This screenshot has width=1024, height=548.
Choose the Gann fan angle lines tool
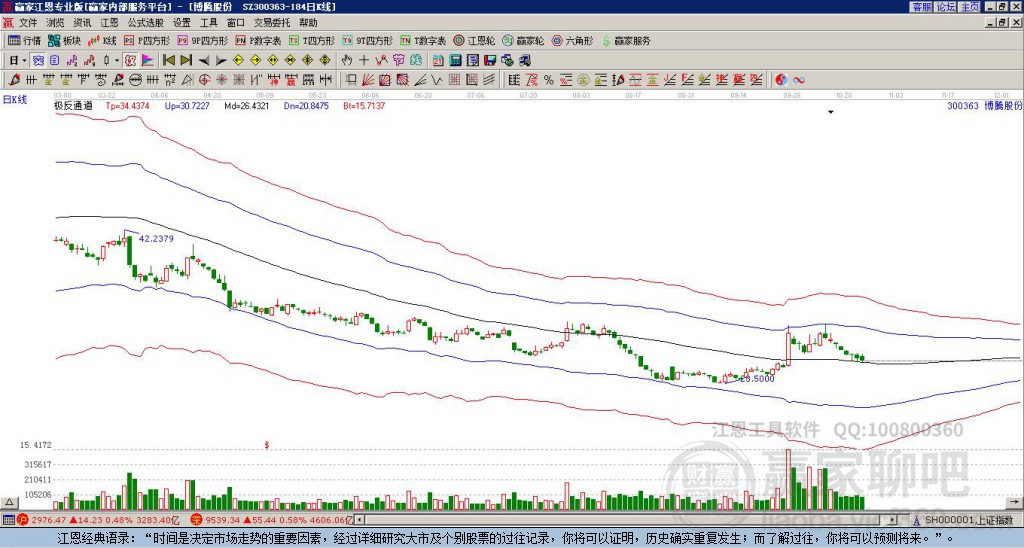(368, 80)
